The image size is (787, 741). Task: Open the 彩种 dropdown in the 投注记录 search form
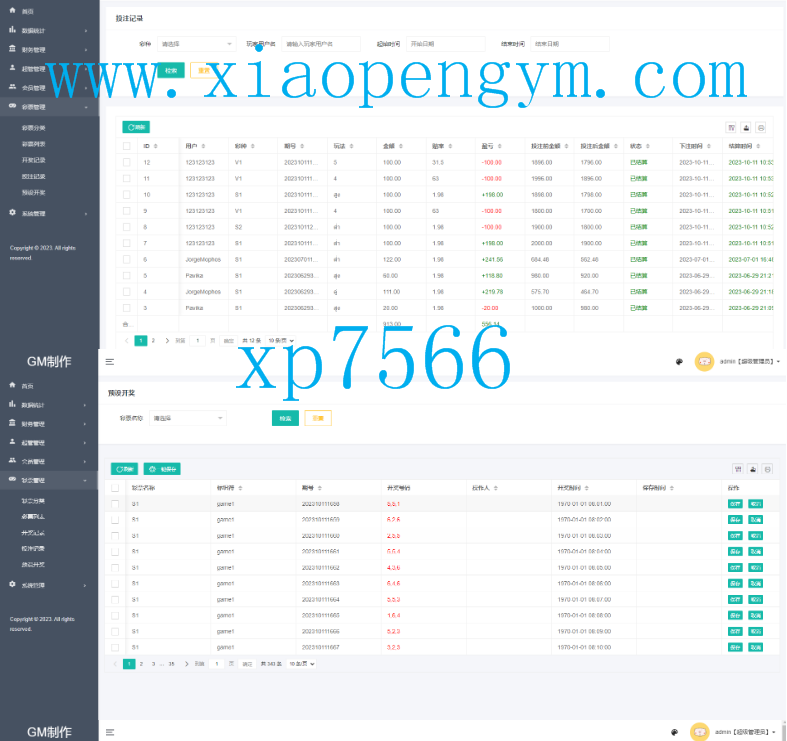click(194, 44)
